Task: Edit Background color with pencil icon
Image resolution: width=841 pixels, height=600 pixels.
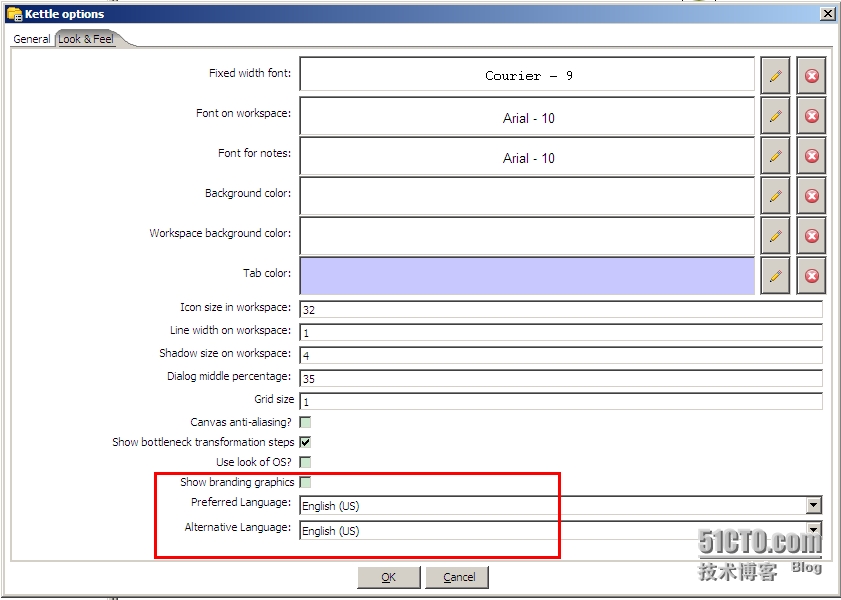Action: [x=775, y=196]
